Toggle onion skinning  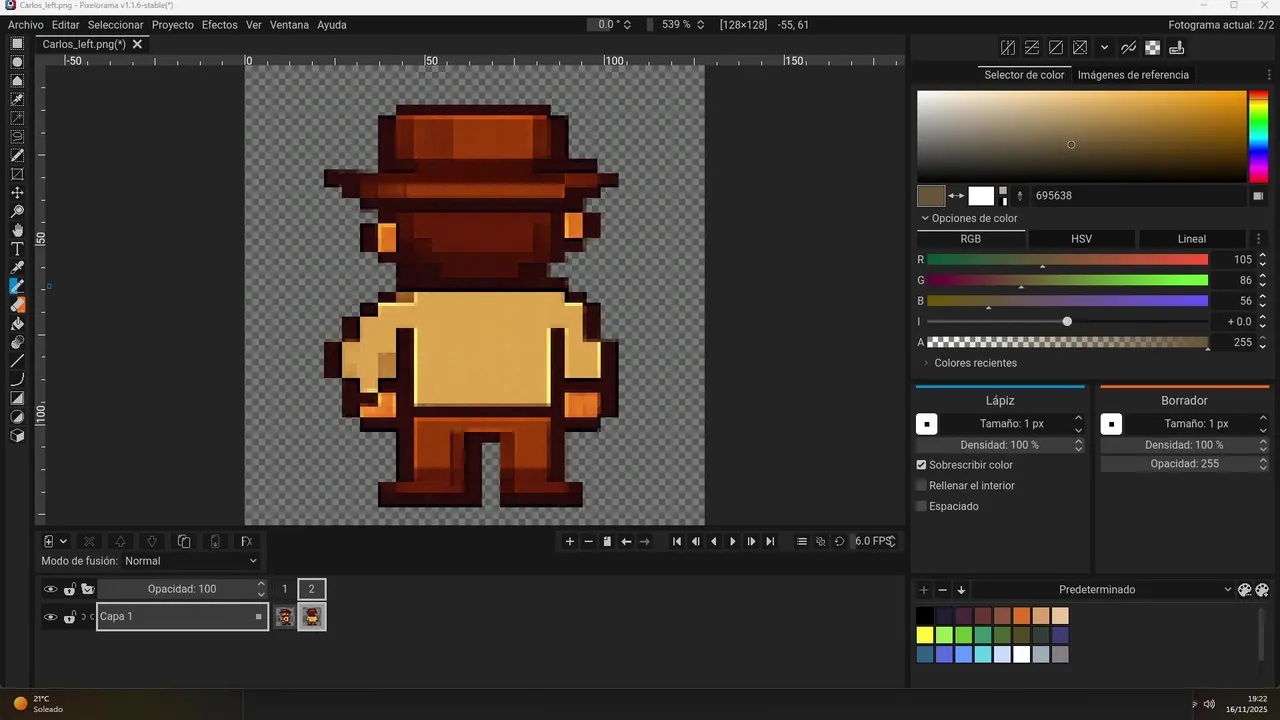(820, 541)
